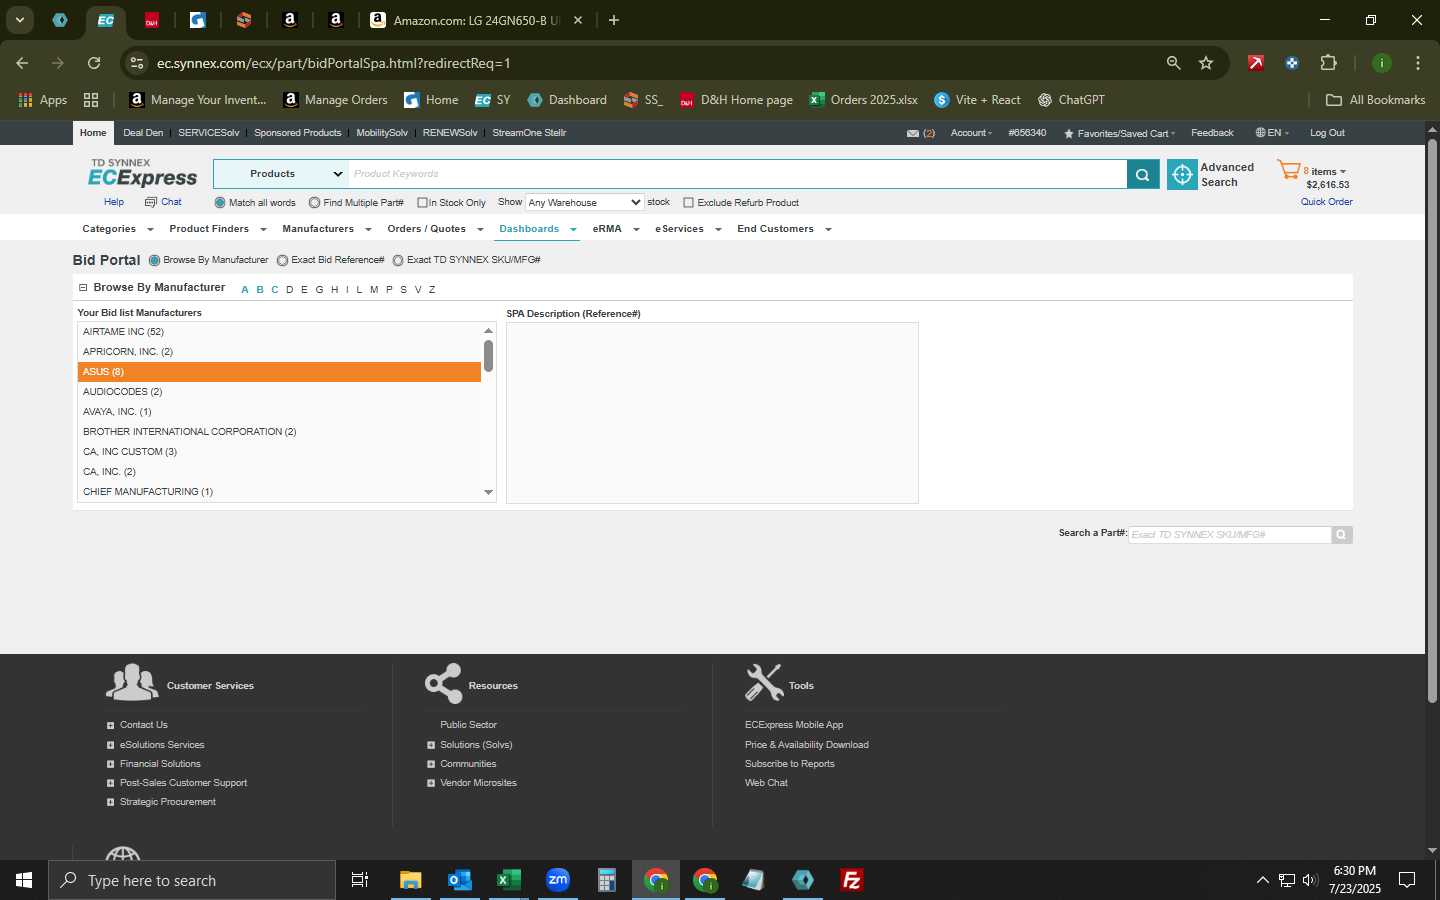Select BROTHER INTERNATIONAL CORPORATION (2) manufacturer
Image resolution: width=1440 pixels, height=900 pixels.
(279, 432)
